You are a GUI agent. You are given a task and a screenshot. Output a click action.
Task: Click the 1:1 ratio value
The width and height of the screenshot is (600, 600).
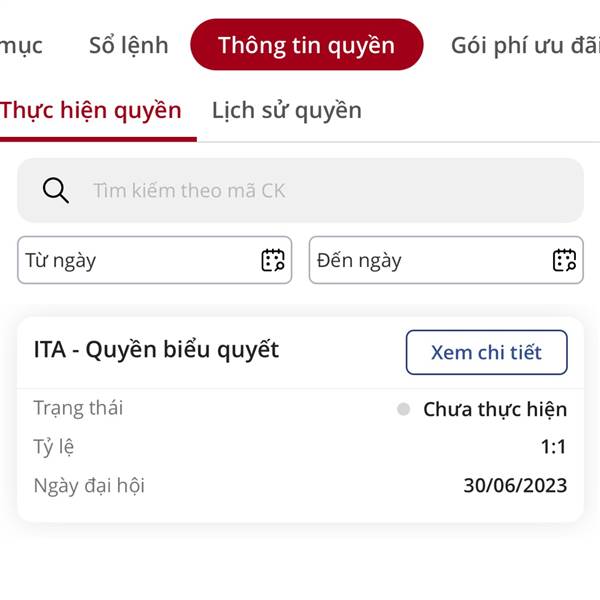coord(553,447)
